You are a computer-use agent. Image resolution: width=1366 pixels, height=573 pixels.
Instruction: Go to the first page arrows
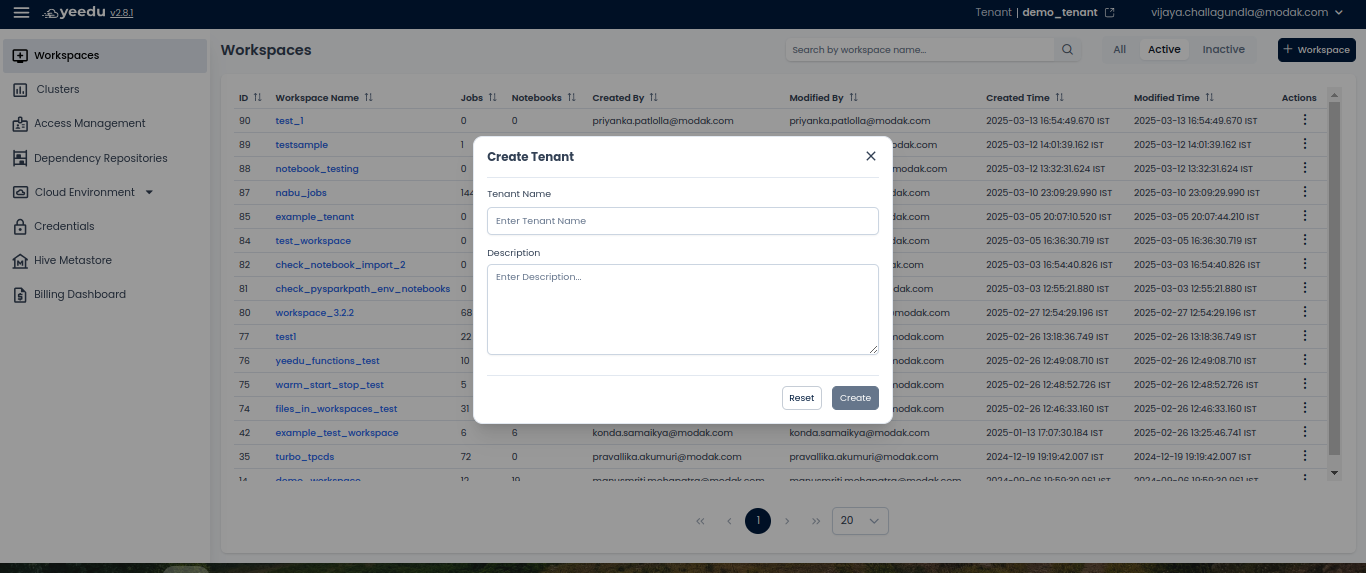[700, 521]
